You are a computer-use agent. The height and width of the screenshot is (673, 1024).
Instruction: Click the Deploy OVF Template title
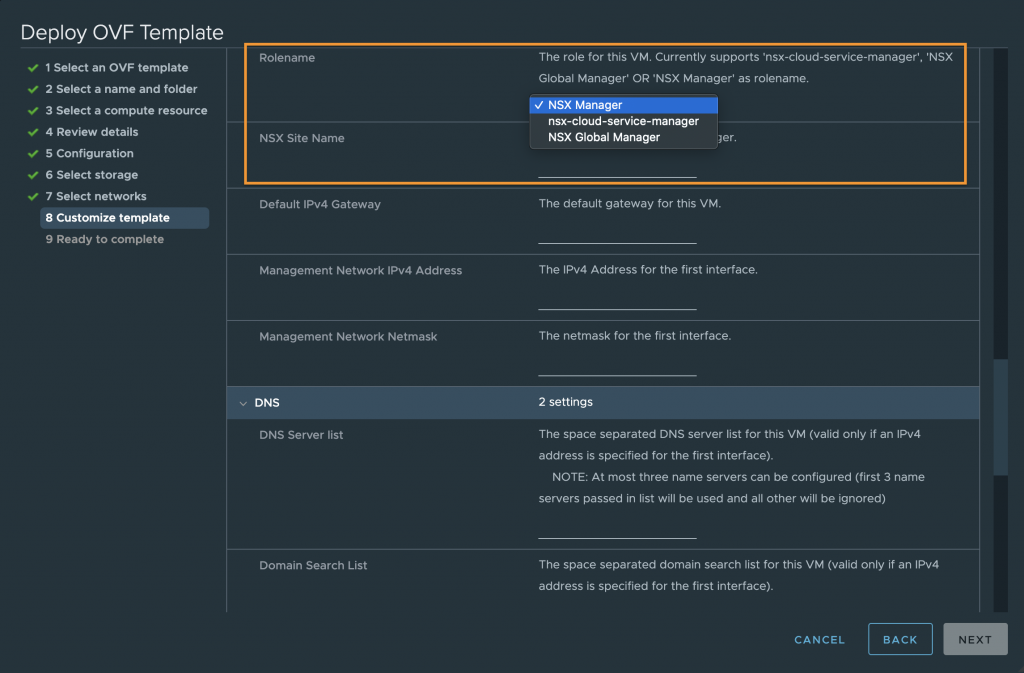click(x=122, y=33)
